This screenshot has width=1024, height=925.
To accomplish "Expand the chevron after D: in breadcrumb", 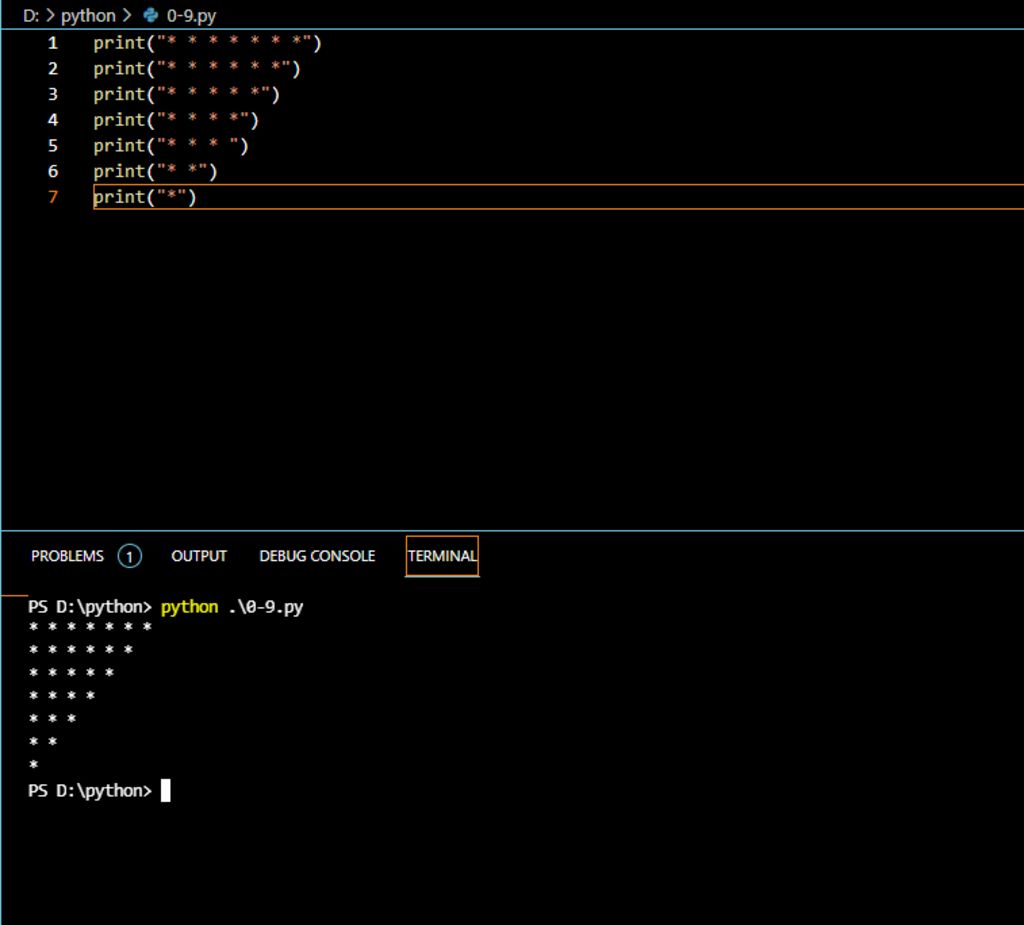I will click(x=50, y=15).
